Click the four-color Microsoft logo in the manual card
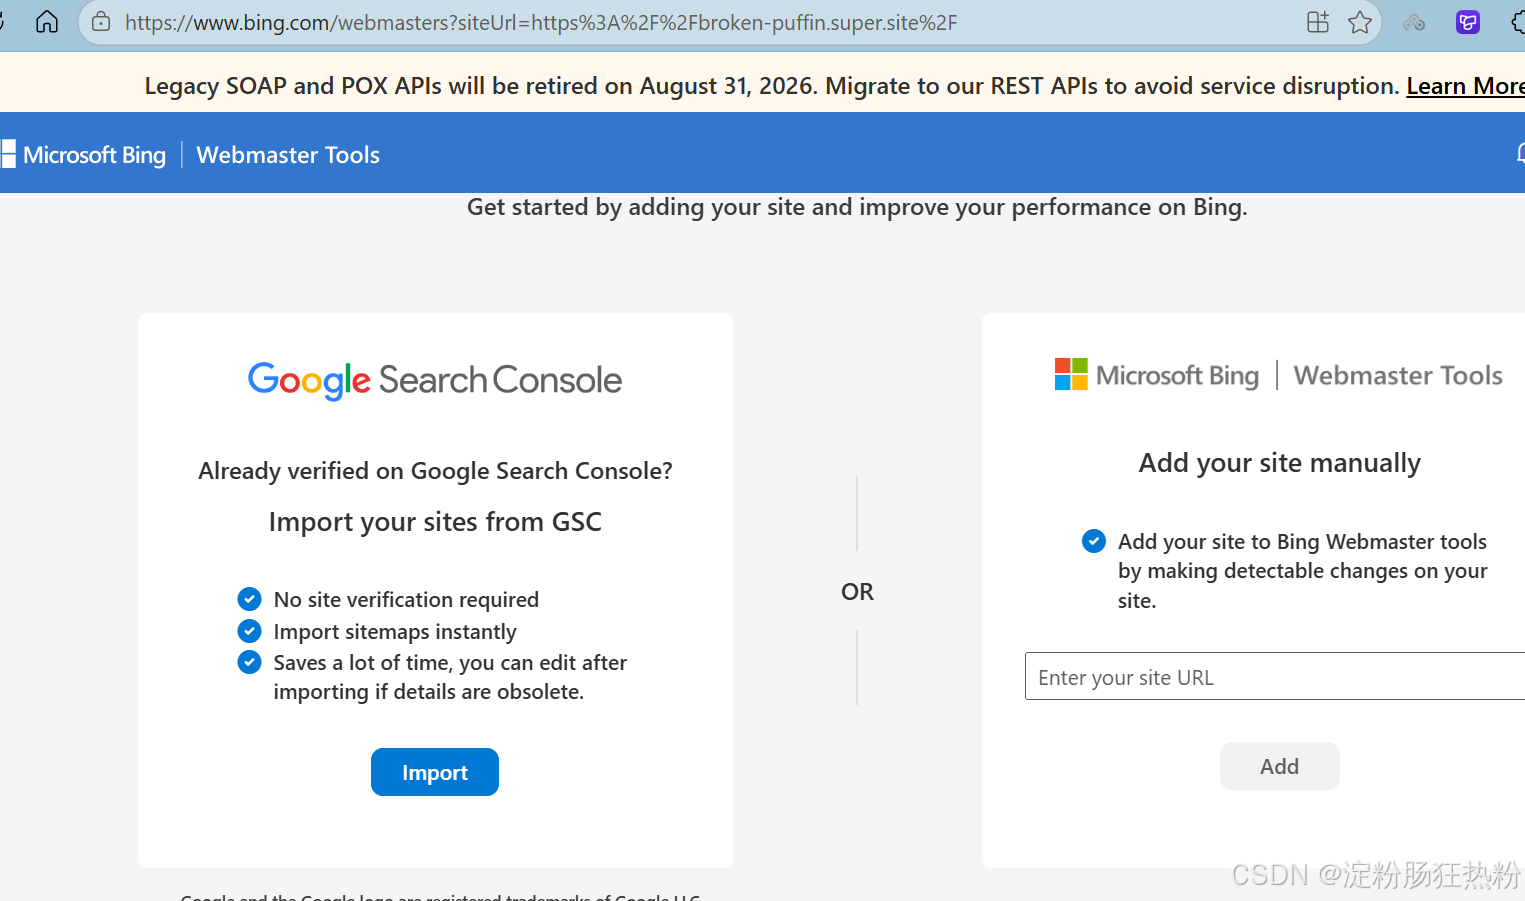Screen dimensions: 1525x901 pos(1071,375)
